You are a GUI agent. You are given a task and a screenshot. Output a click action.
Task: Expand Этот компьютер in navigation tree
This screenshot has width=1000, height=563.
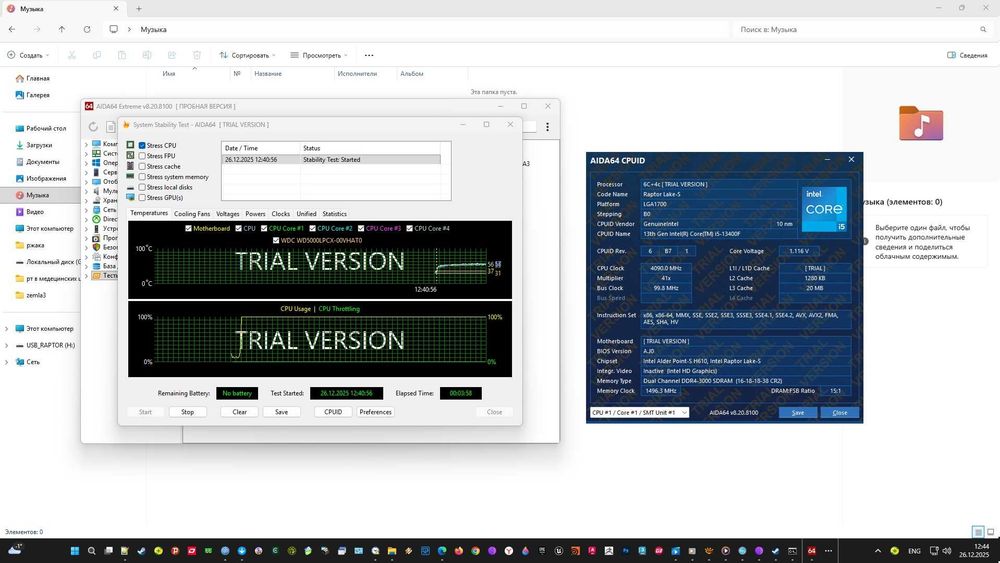pos(6,329)
